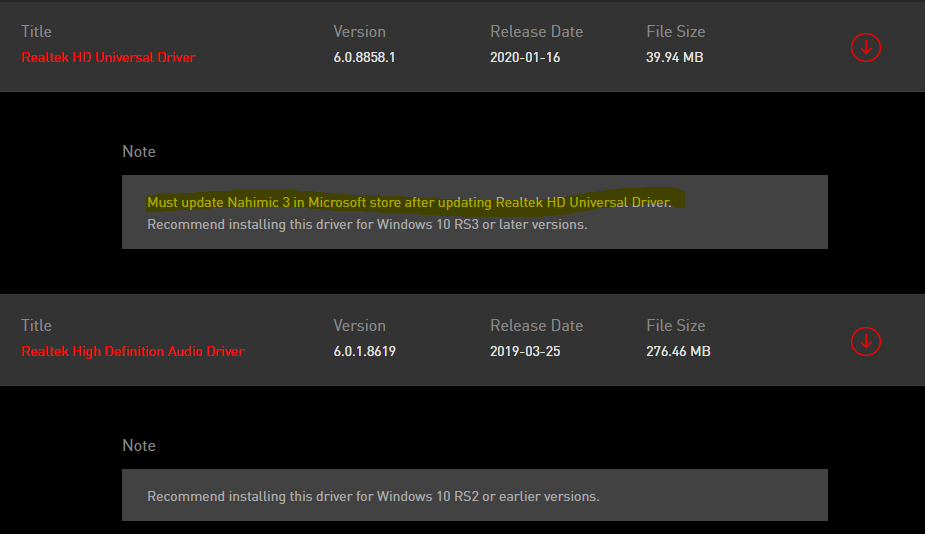Open the Realtek High Definition Audio Driver link
The width and height of the screenshot is (925, 534).
click(x=133, y=351)
